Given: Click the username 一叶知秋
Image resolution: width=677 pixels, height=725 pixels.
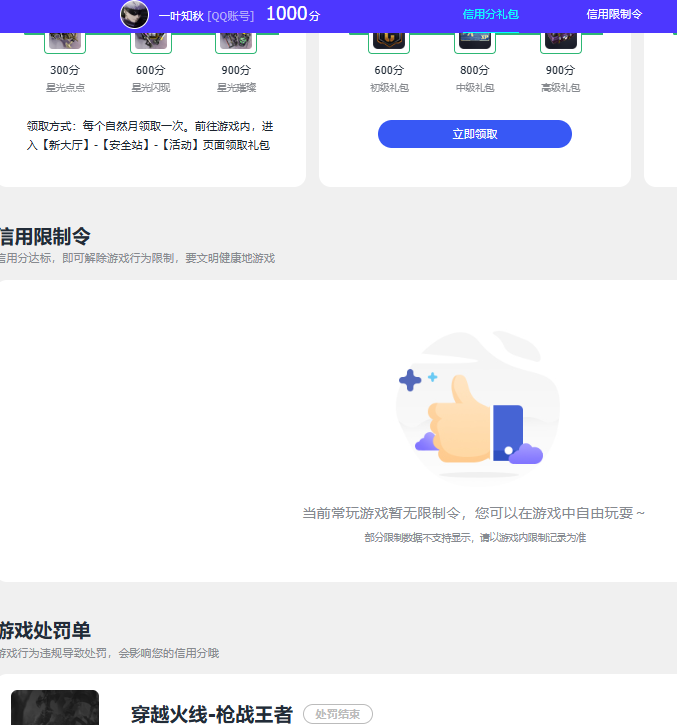Looking at the screenshot, I should 181,16.
